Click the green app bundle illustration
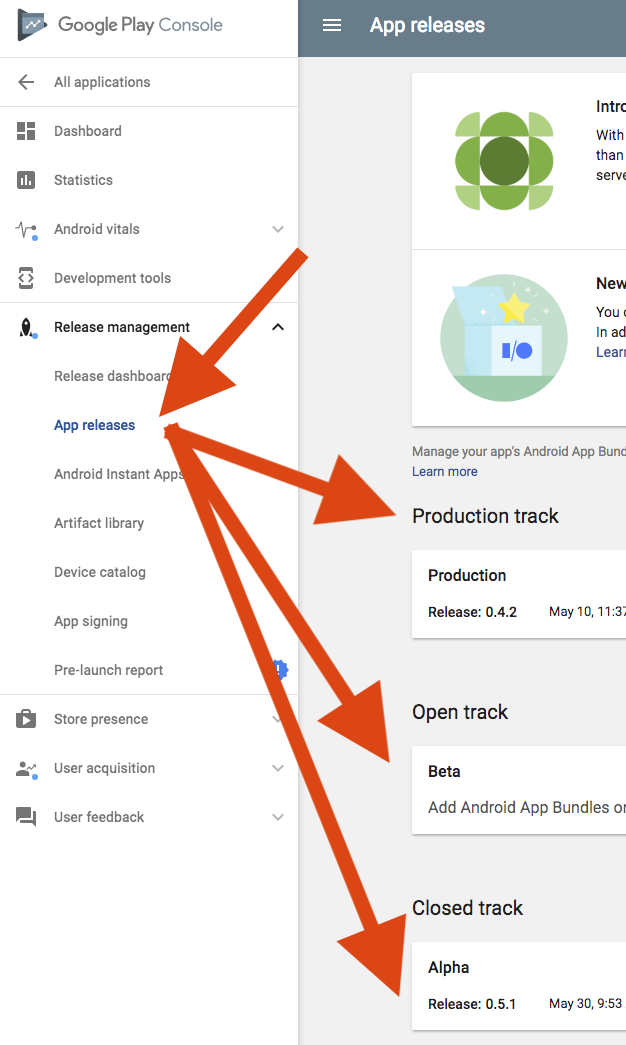 [504, 161]
